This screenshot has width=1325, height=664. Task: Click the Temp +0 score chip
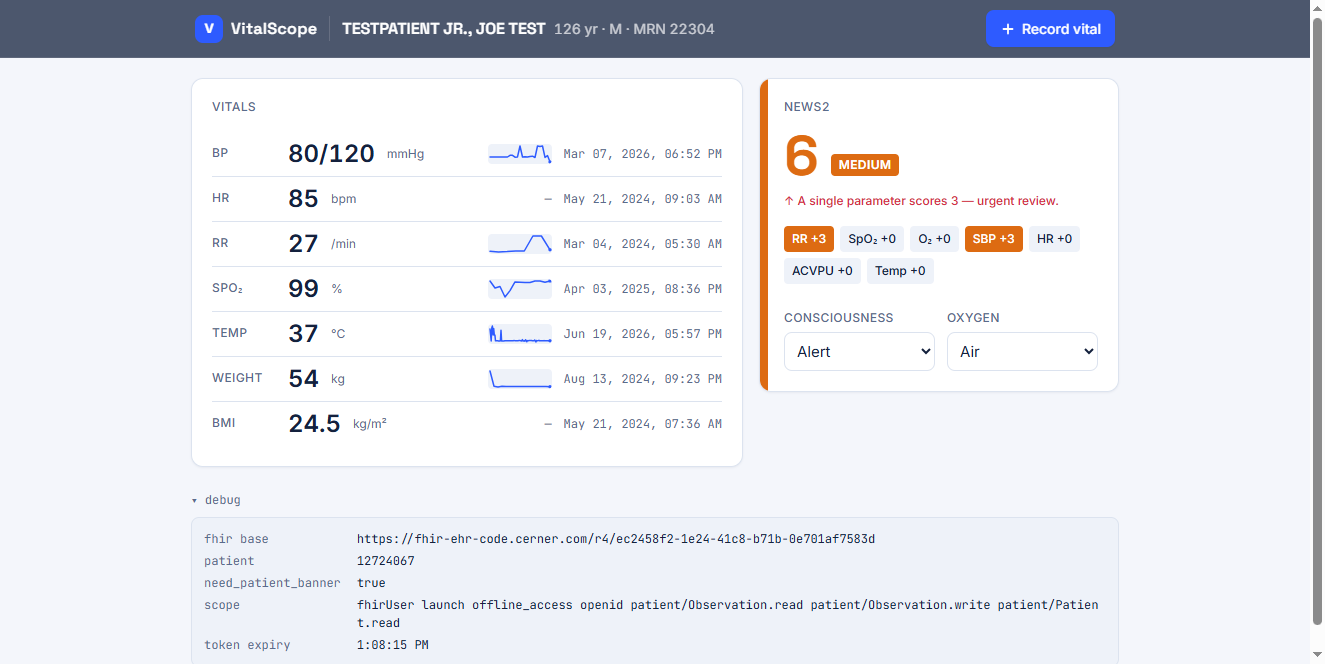[900, 271]
